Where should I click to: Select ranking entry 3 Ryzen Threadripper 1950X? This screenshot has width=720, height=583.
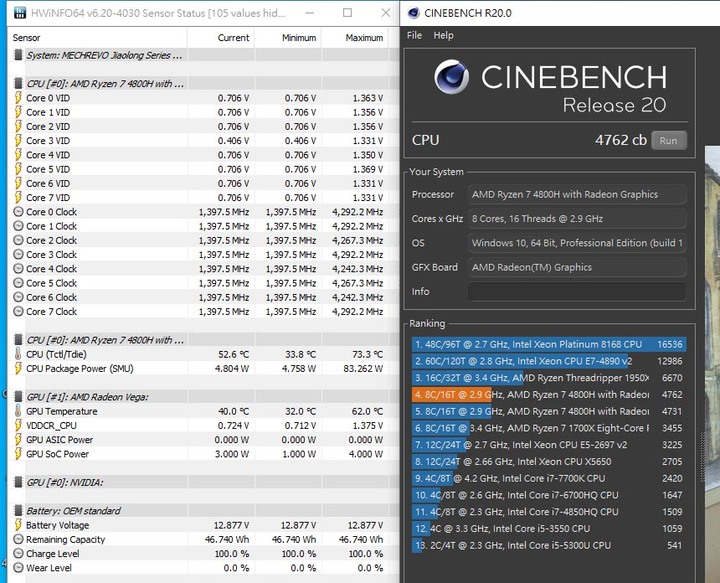click(x=549, y=378)
